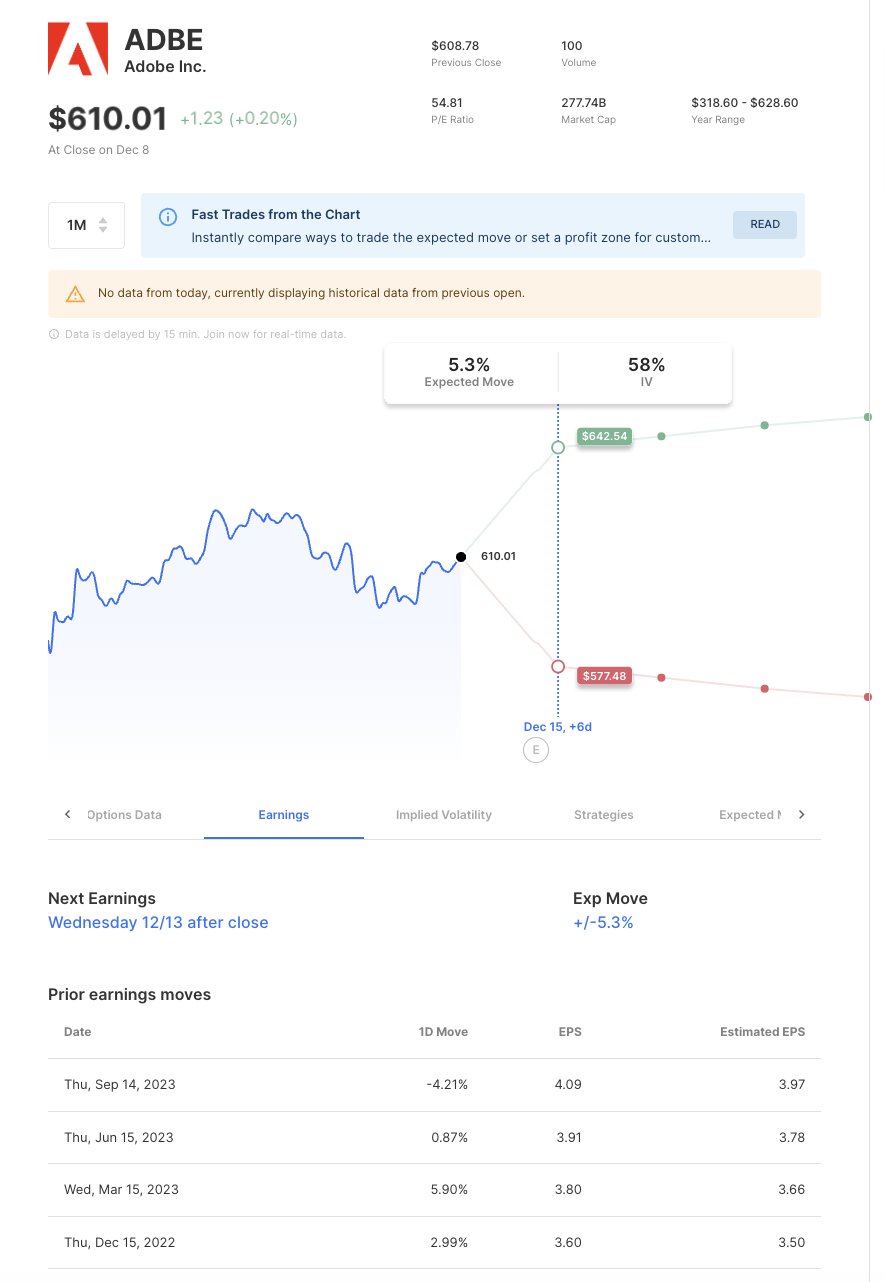This screenshot has height=1282, width=886.
Task: Select the Earnings tab
Action: tap(284, 815)
